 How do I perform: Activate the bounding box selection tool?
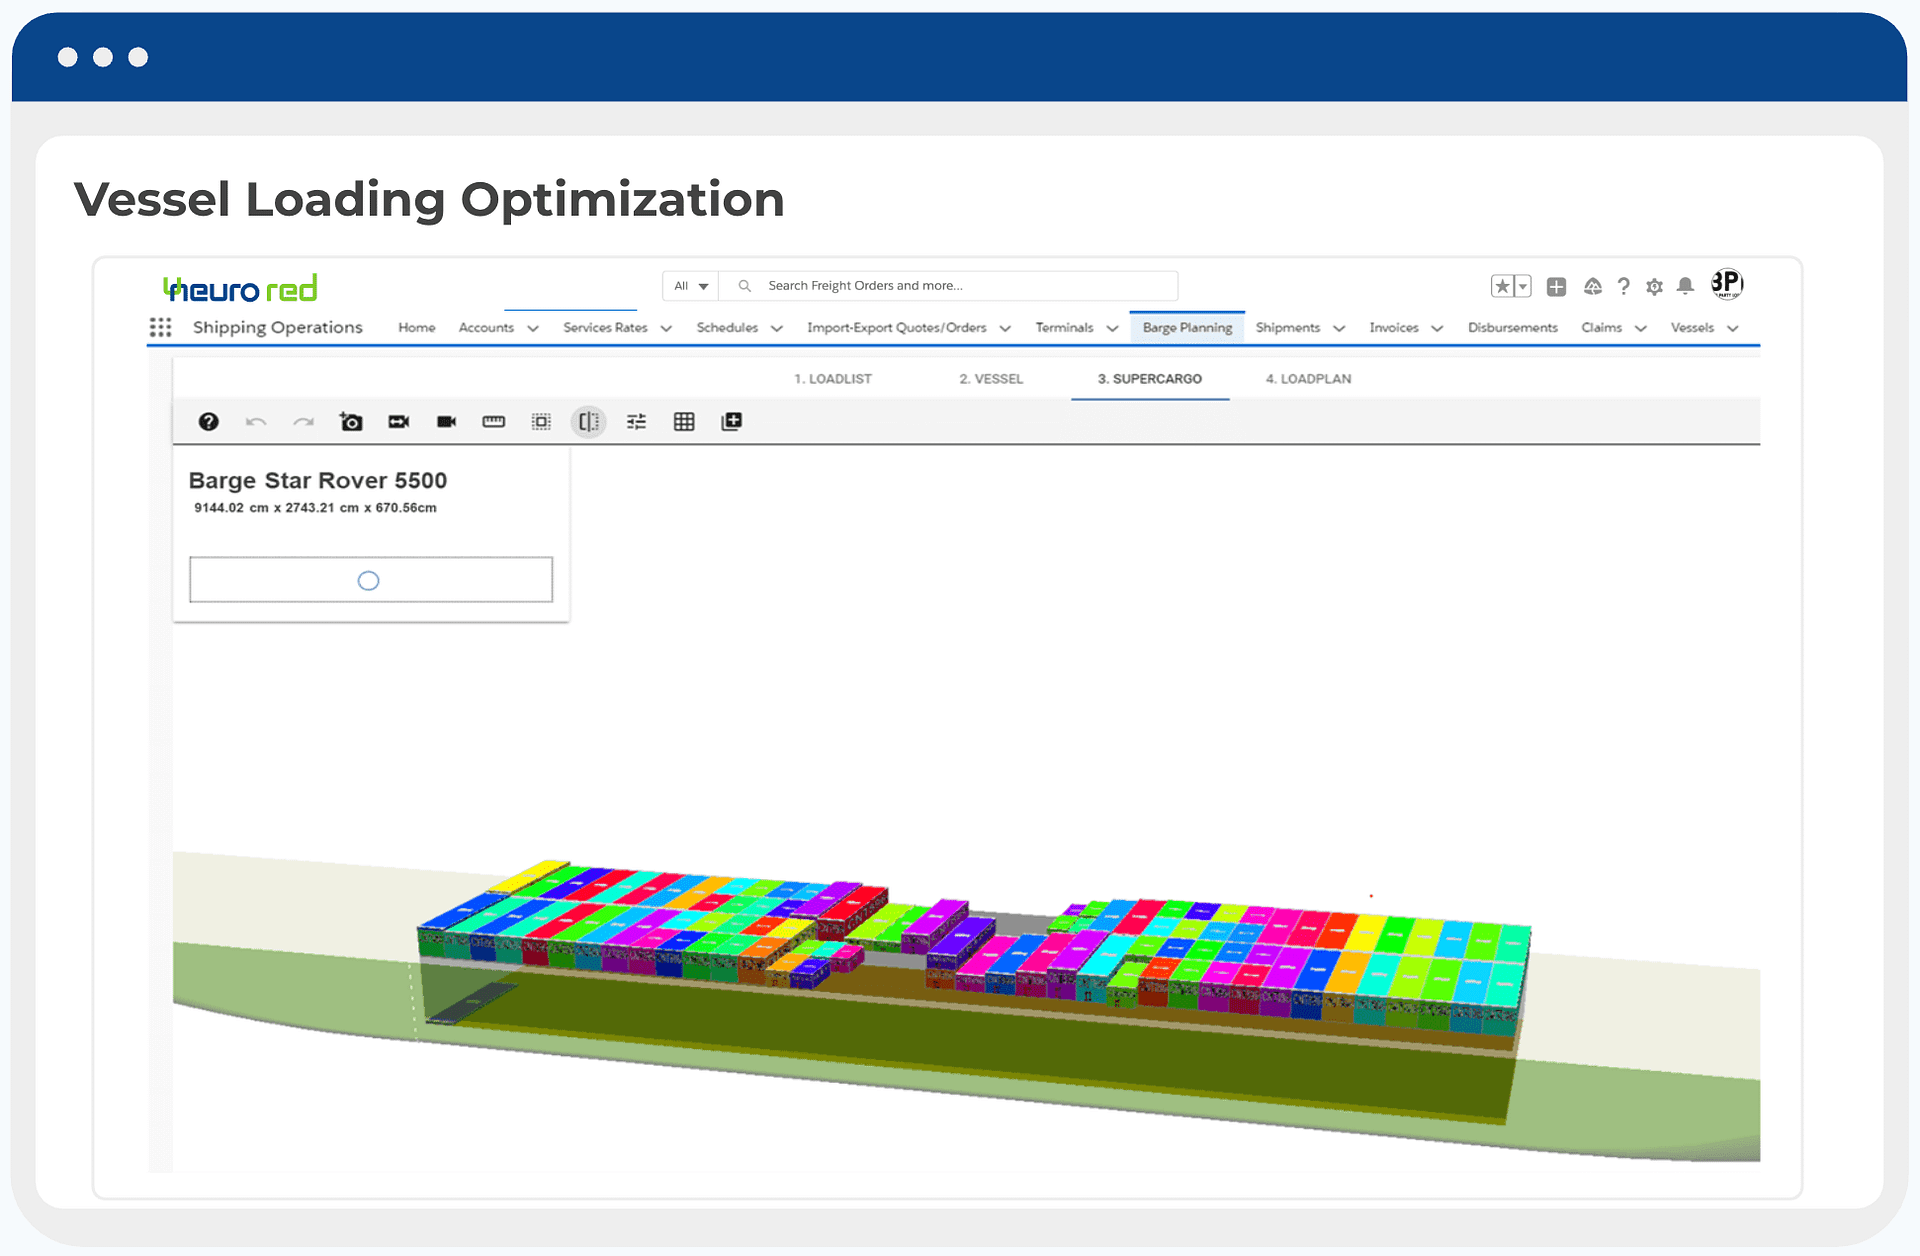coord(541,421)
